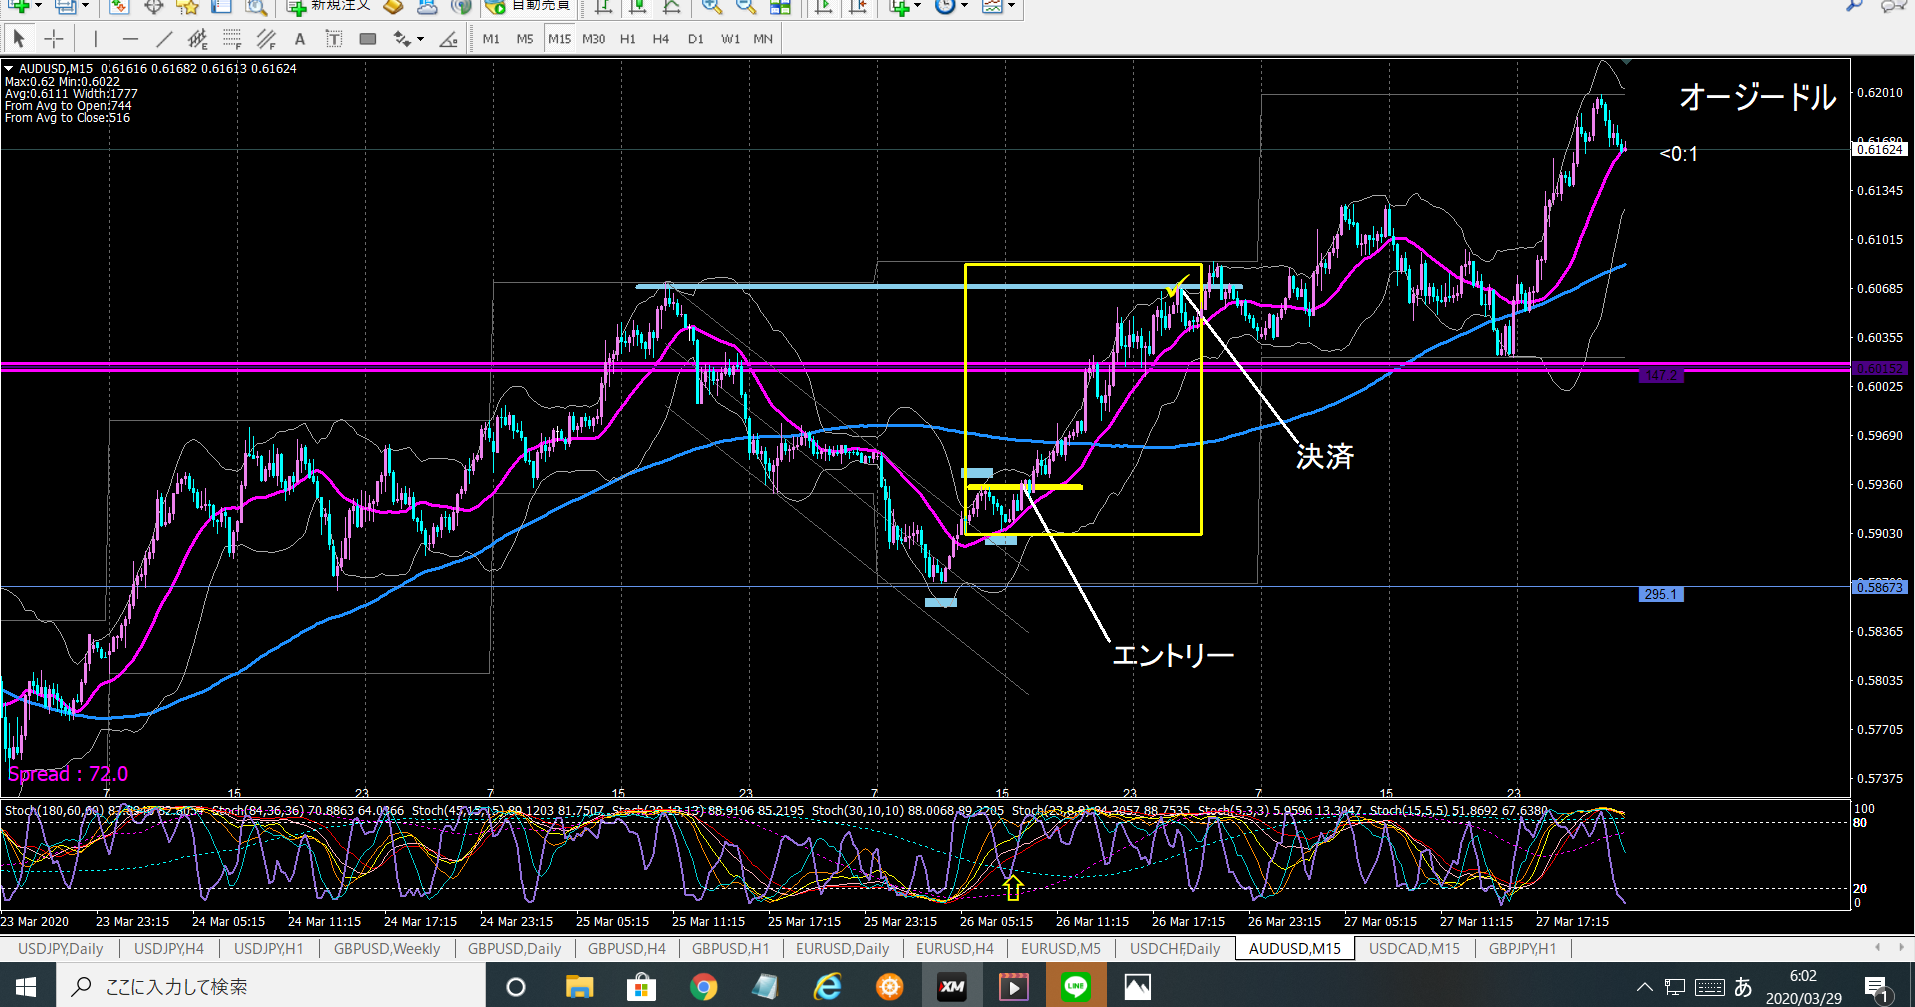
Task: Switch timeframe to MN
Action: pos(763,39)
